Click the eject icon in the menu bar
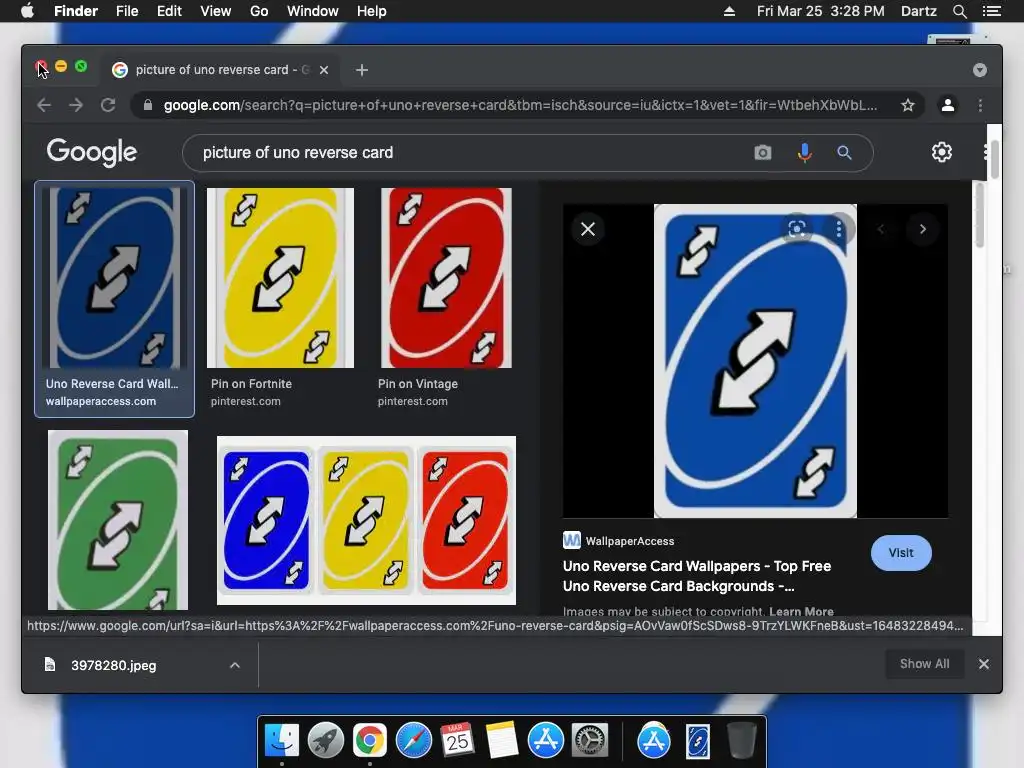Screen dimensions: 1024x768 click(x=729, y=11)
